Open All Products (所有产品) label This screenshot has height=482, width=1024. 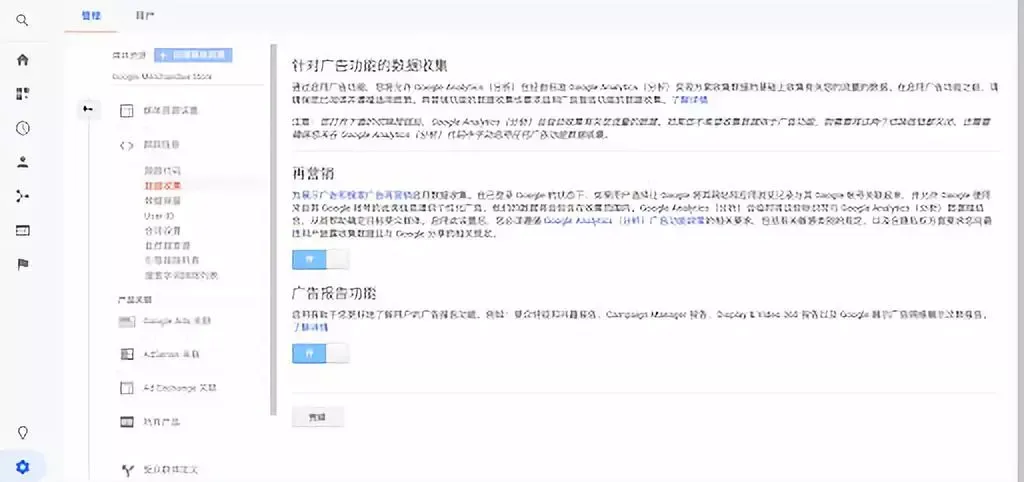[161, 422]
